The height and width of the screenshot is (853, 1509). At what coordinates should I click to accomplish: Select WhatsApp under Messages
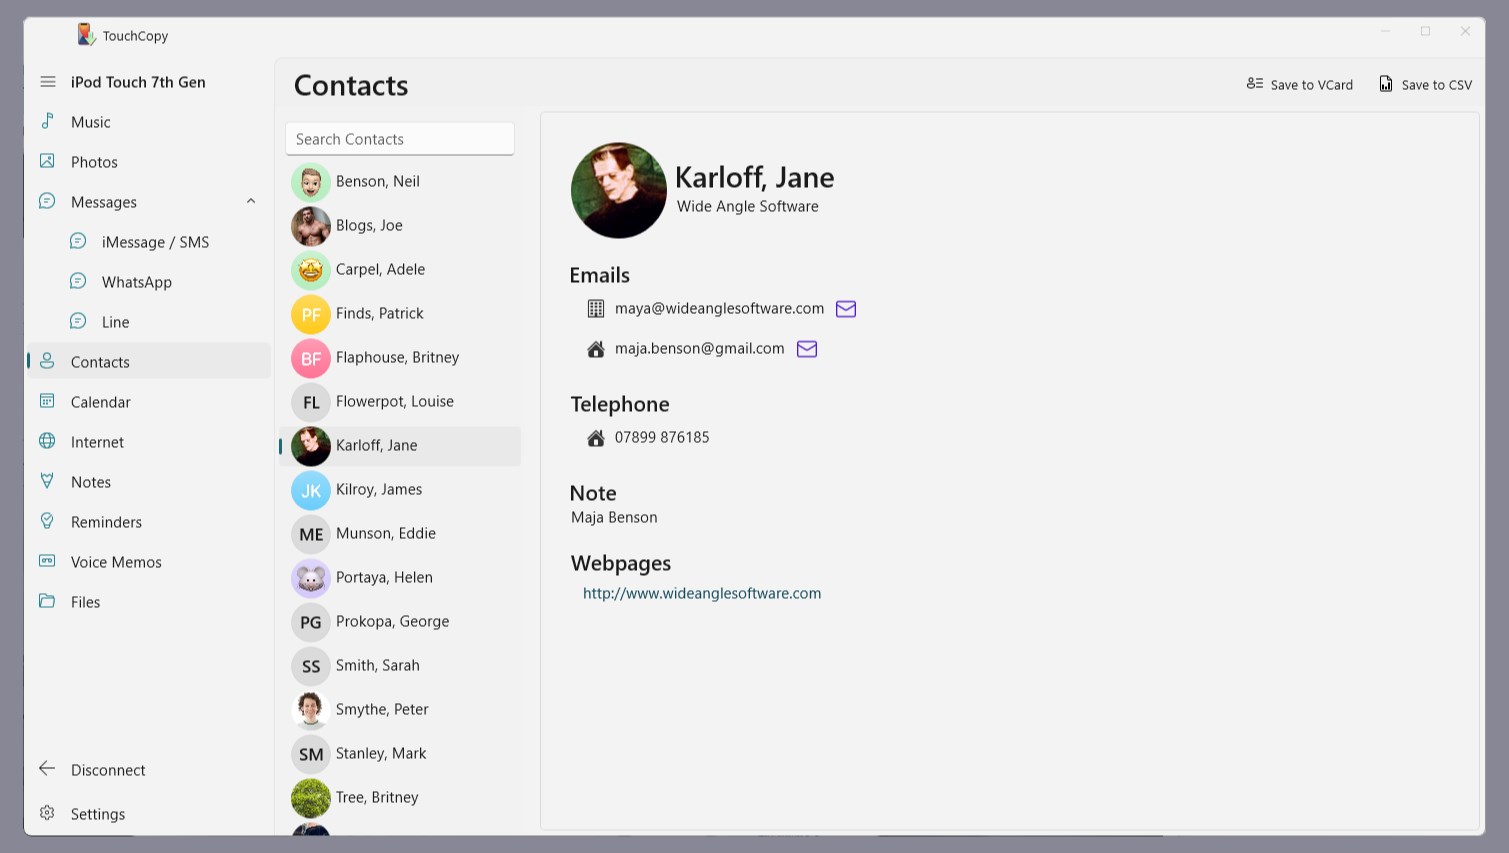[149, 282]
